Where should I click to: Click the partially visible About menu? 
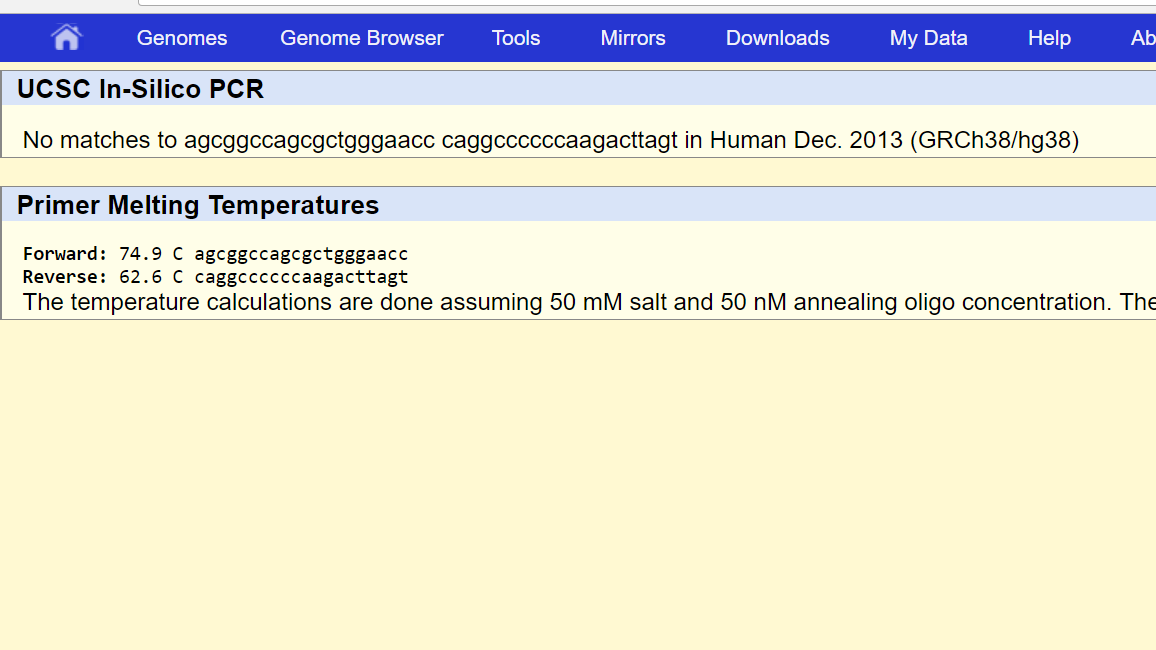tap(1142, 38)
